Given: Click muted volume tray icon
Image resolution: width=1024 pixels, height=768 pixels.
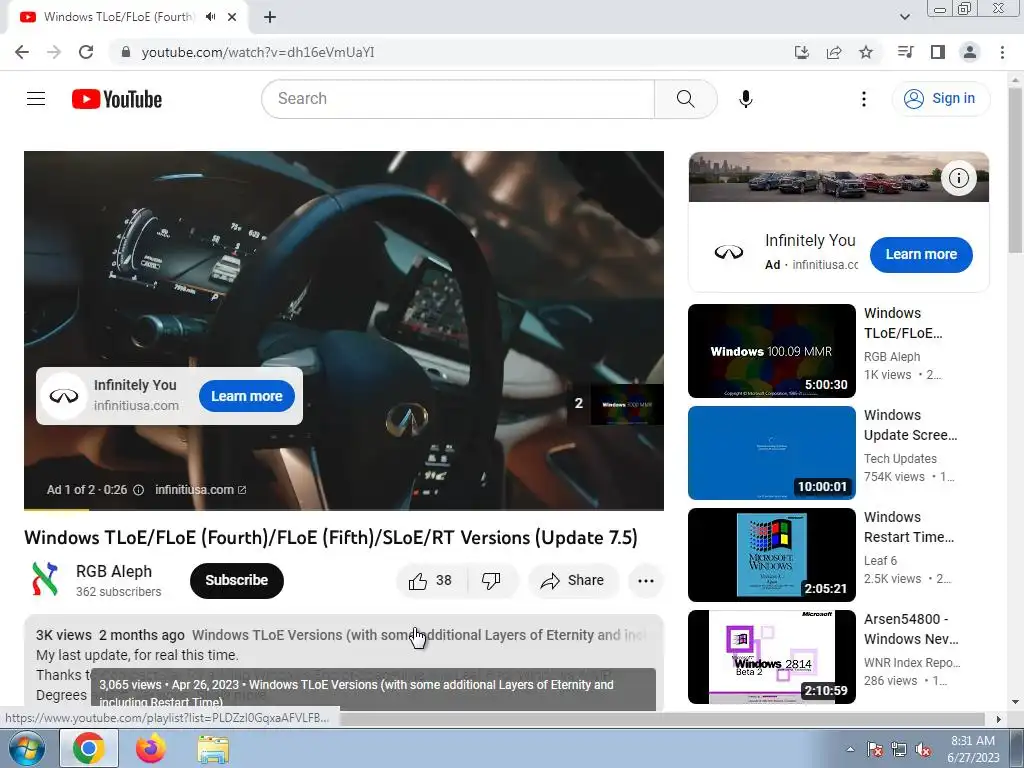Looking at the screenshot, I should pyautogui.click(x=923, y=750).
